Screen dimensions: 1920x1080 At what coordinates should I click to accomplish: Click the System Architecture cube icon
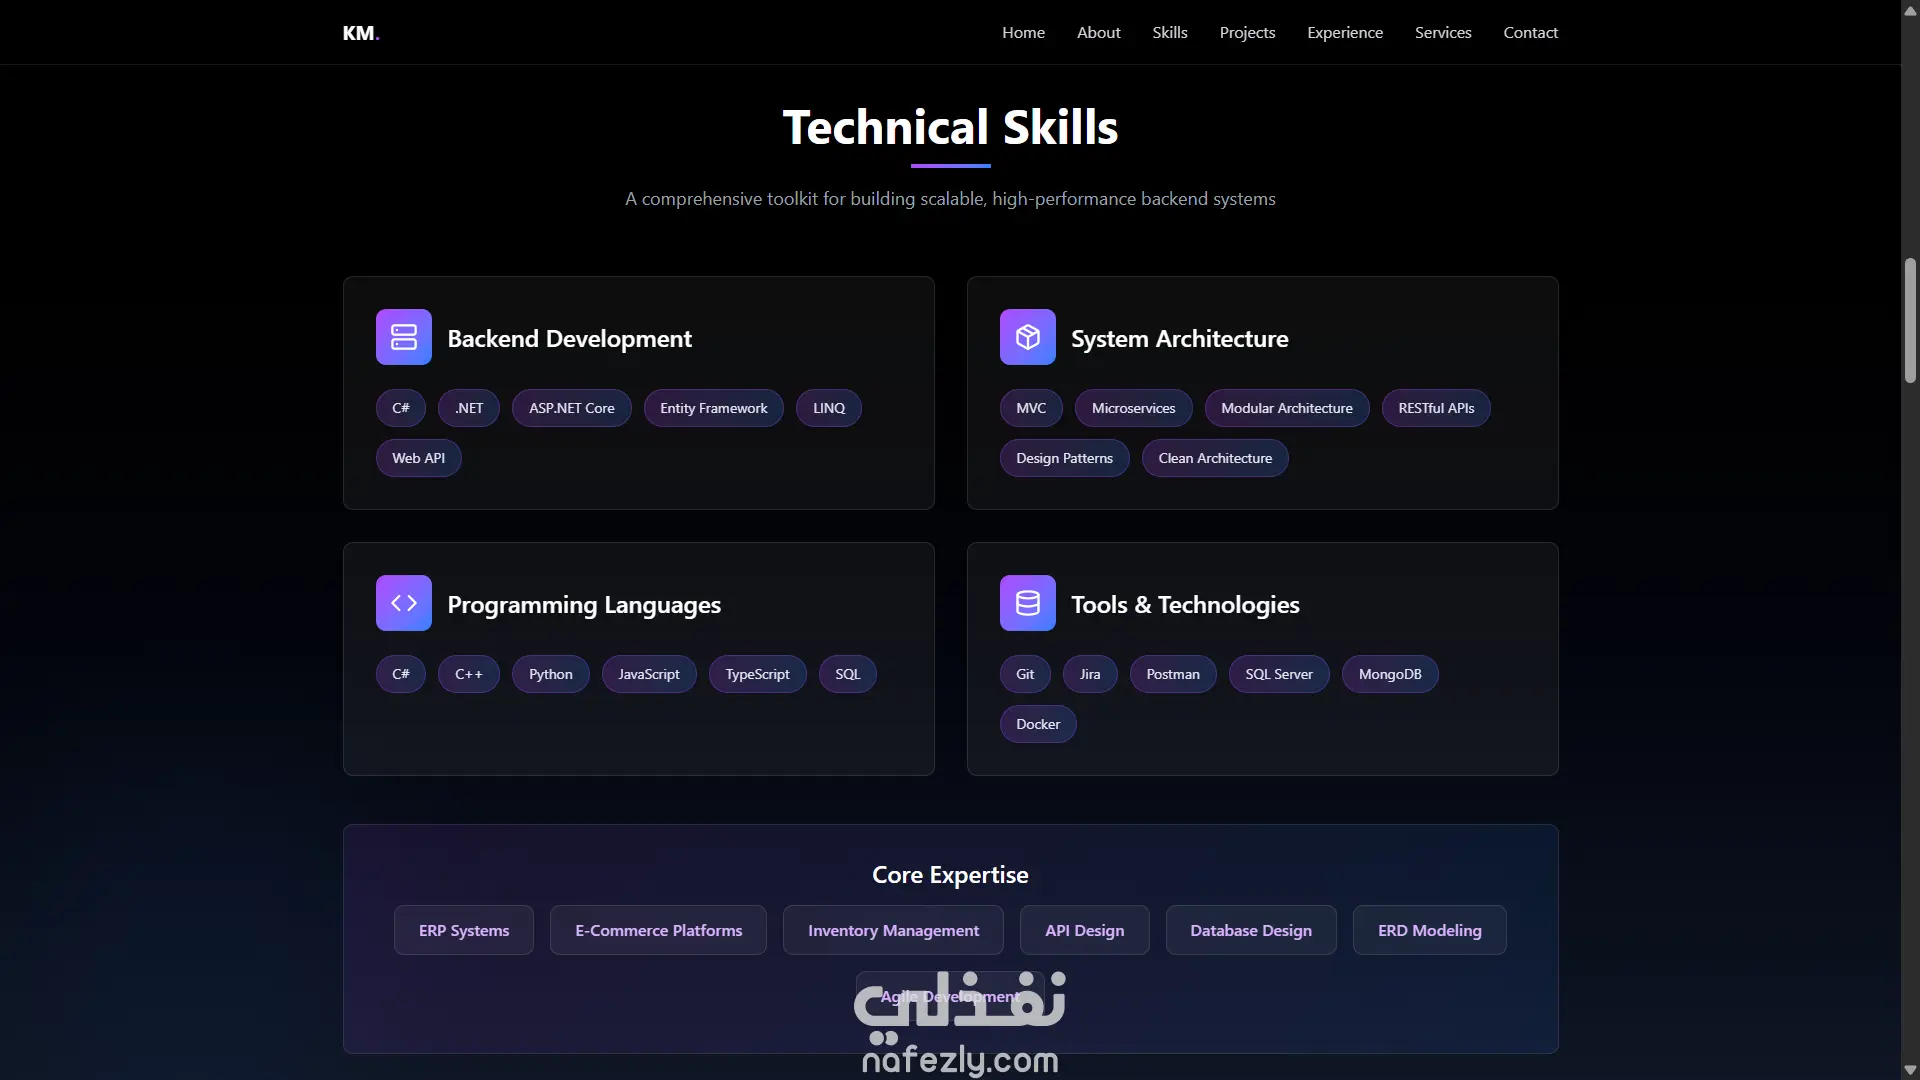1027,337
